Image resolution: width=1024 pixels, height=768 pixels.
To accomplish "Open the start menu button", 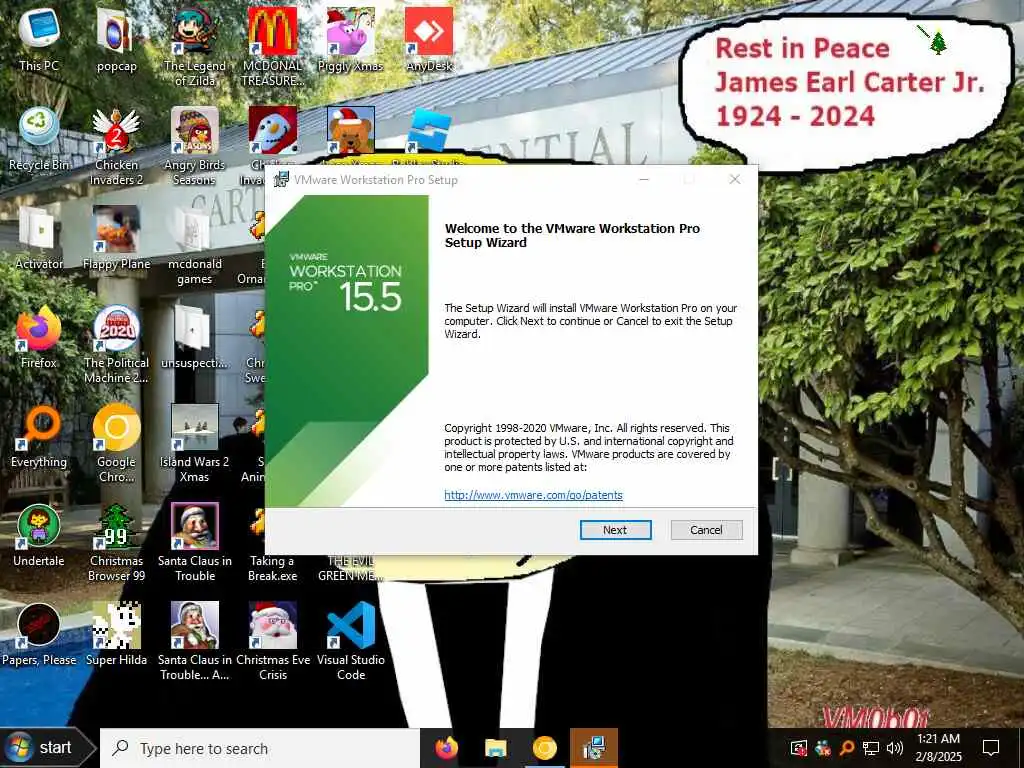I will point(46,748).
